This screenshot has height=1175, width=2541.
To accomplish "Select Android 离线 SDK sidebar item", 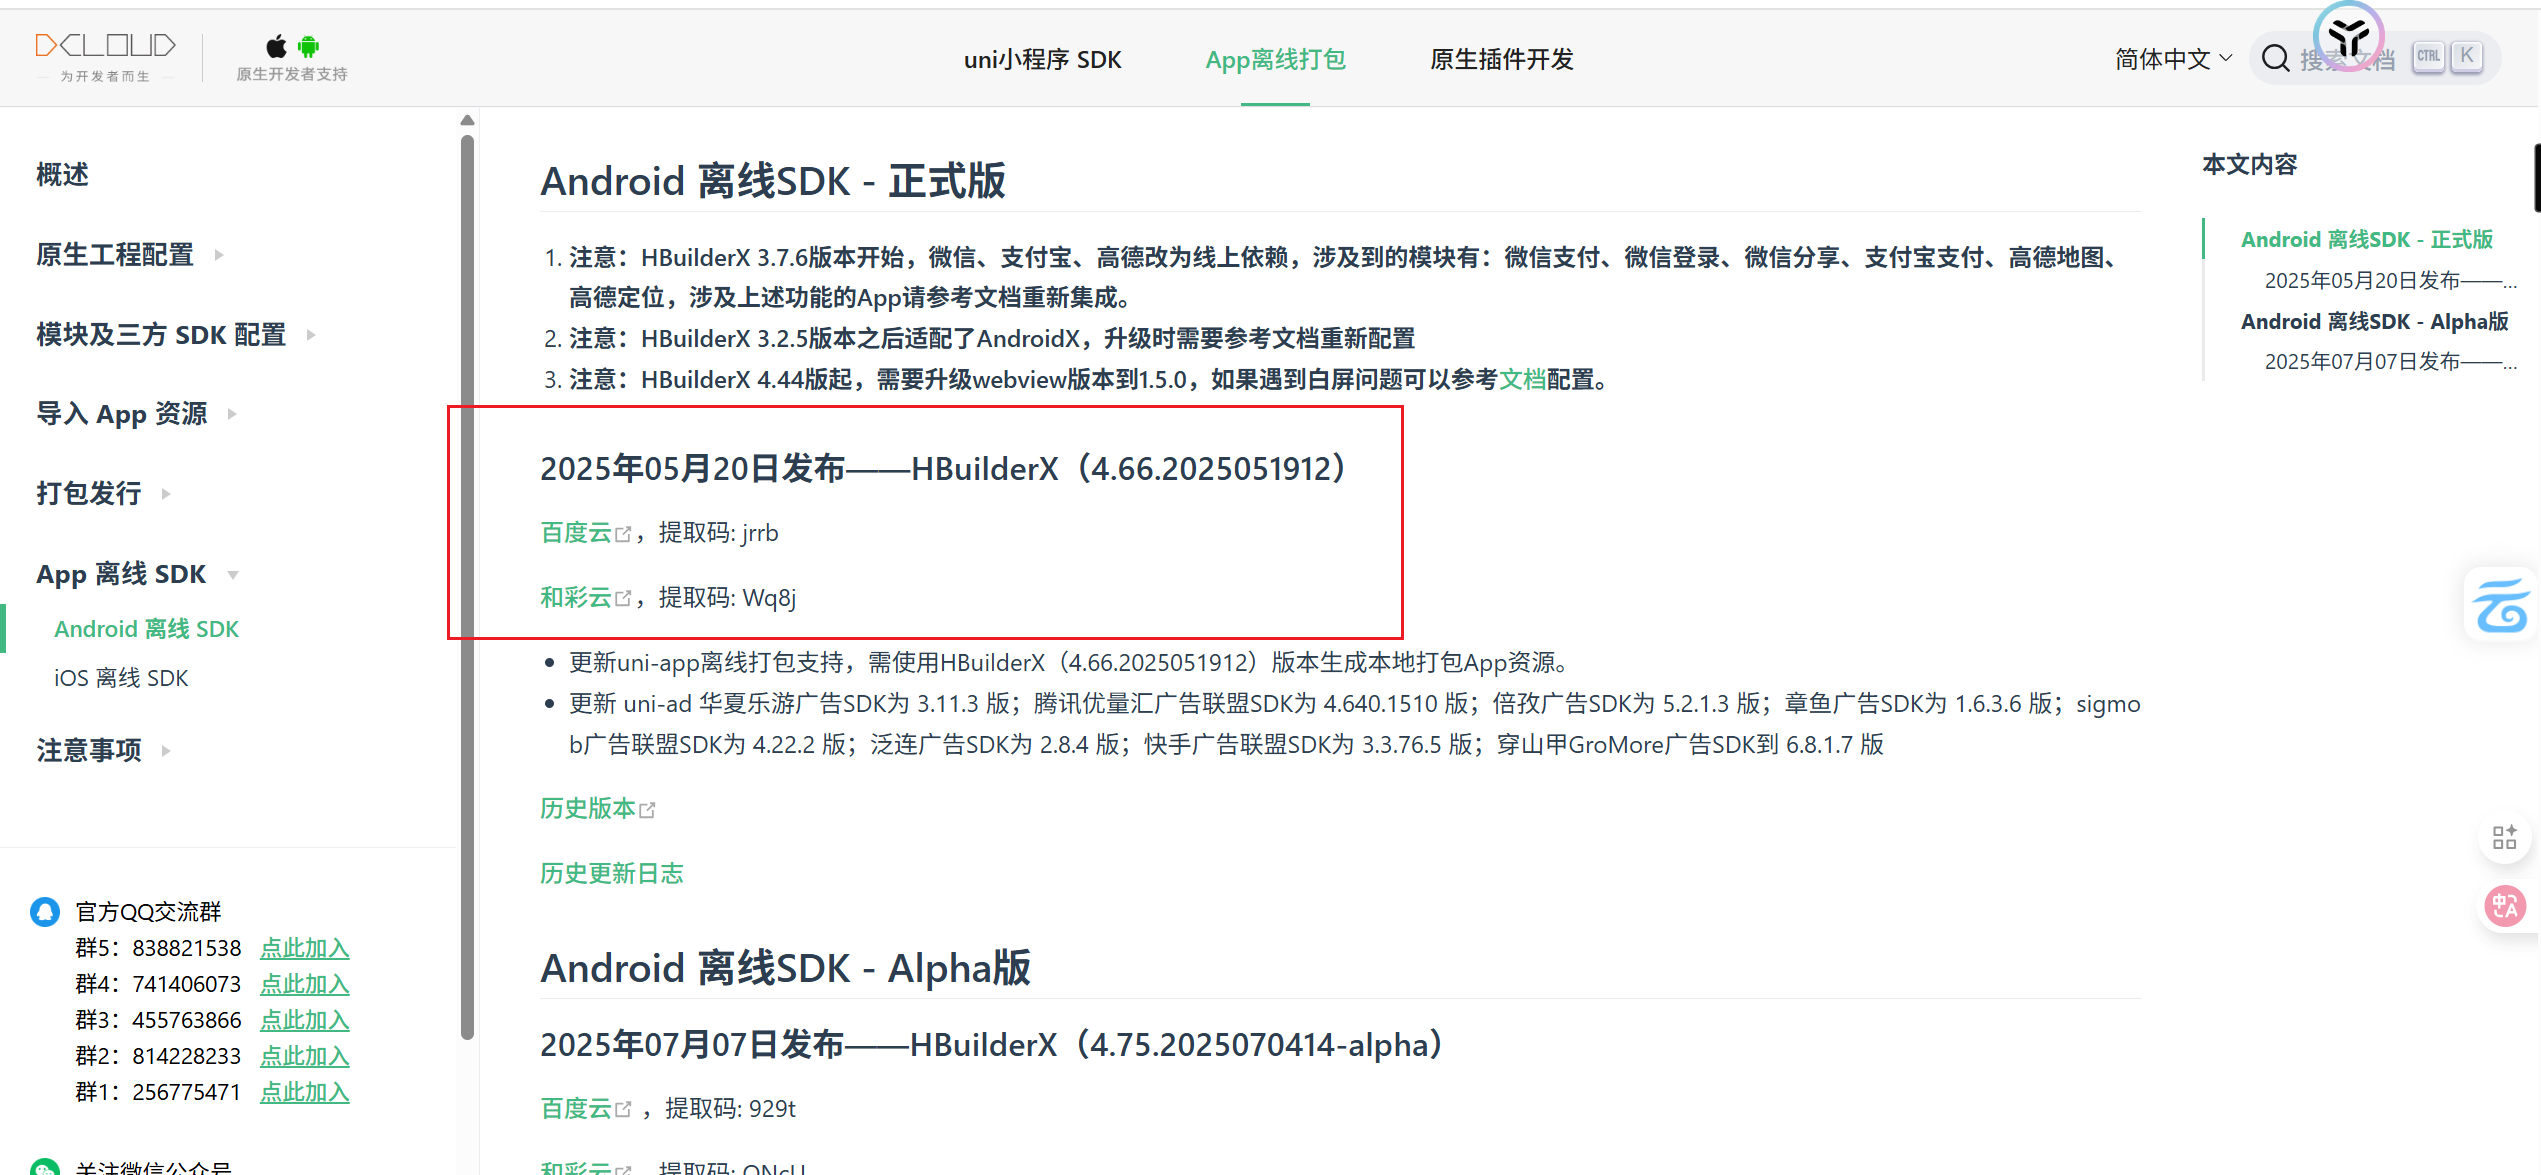I will point(146,629).
